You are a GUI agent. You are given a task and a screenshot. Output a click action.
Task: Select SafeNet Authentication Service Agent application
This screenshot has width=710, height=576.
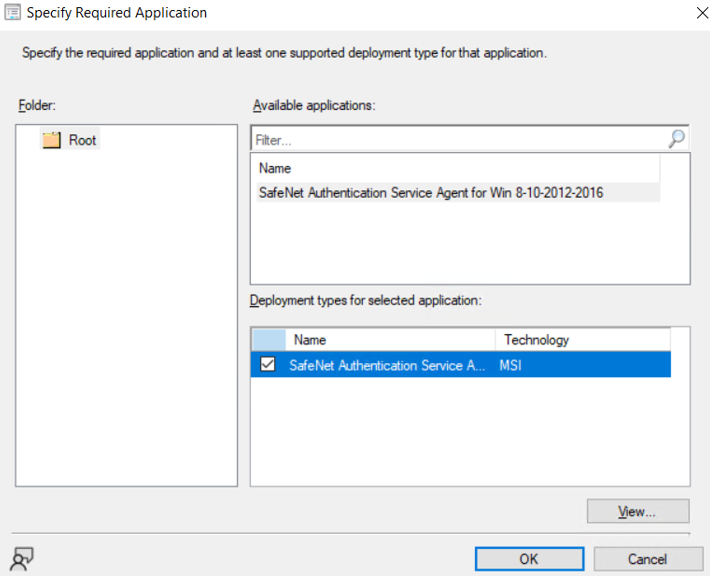coord(458,192)
